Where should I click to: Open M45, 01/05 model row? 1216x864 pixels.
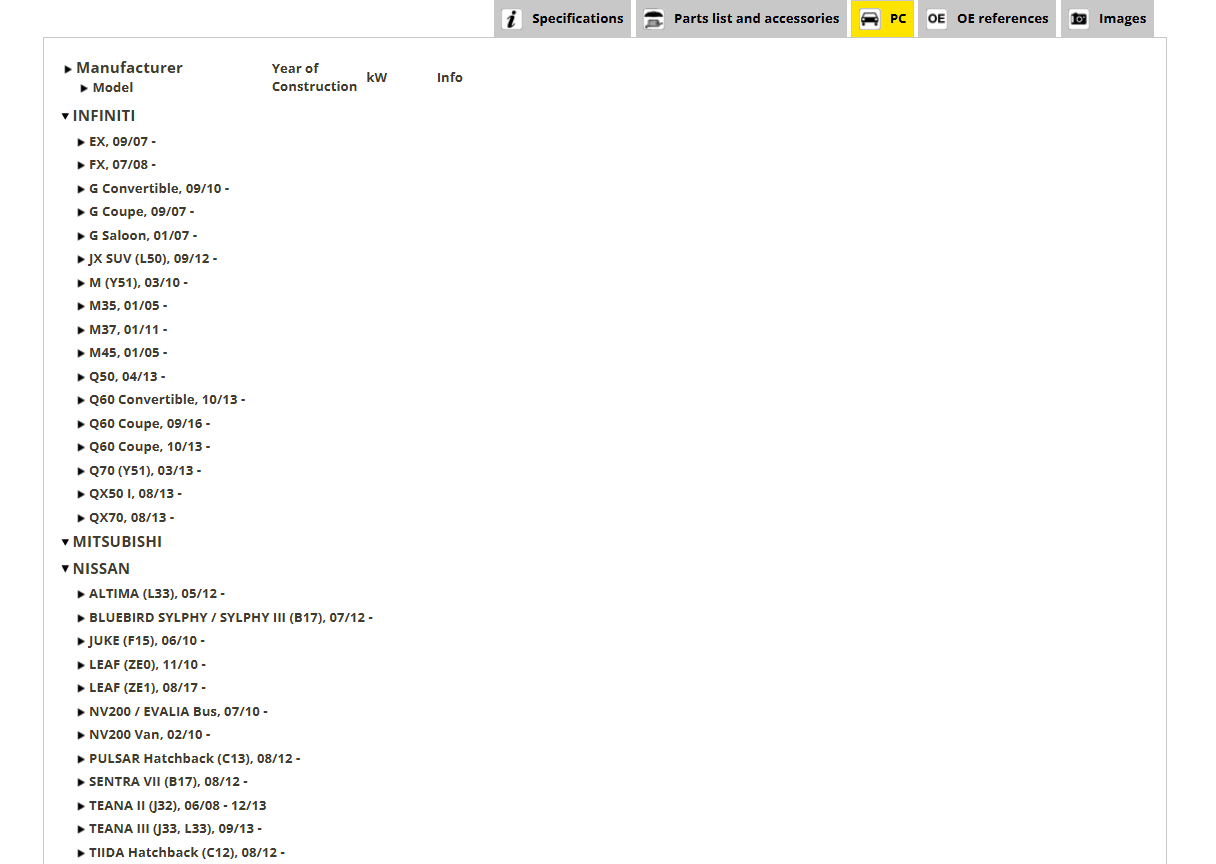128,352
